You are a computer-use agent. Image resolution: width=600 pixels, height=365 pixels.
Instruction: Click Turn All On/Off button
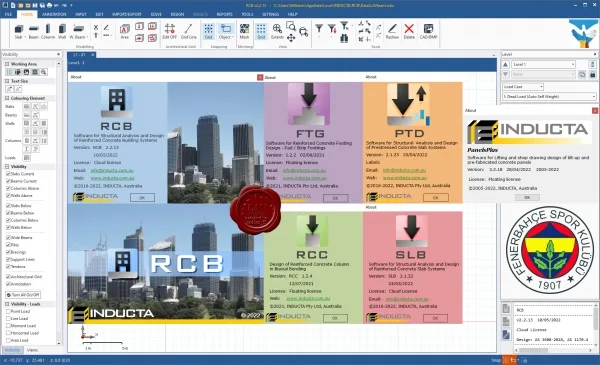23,295
